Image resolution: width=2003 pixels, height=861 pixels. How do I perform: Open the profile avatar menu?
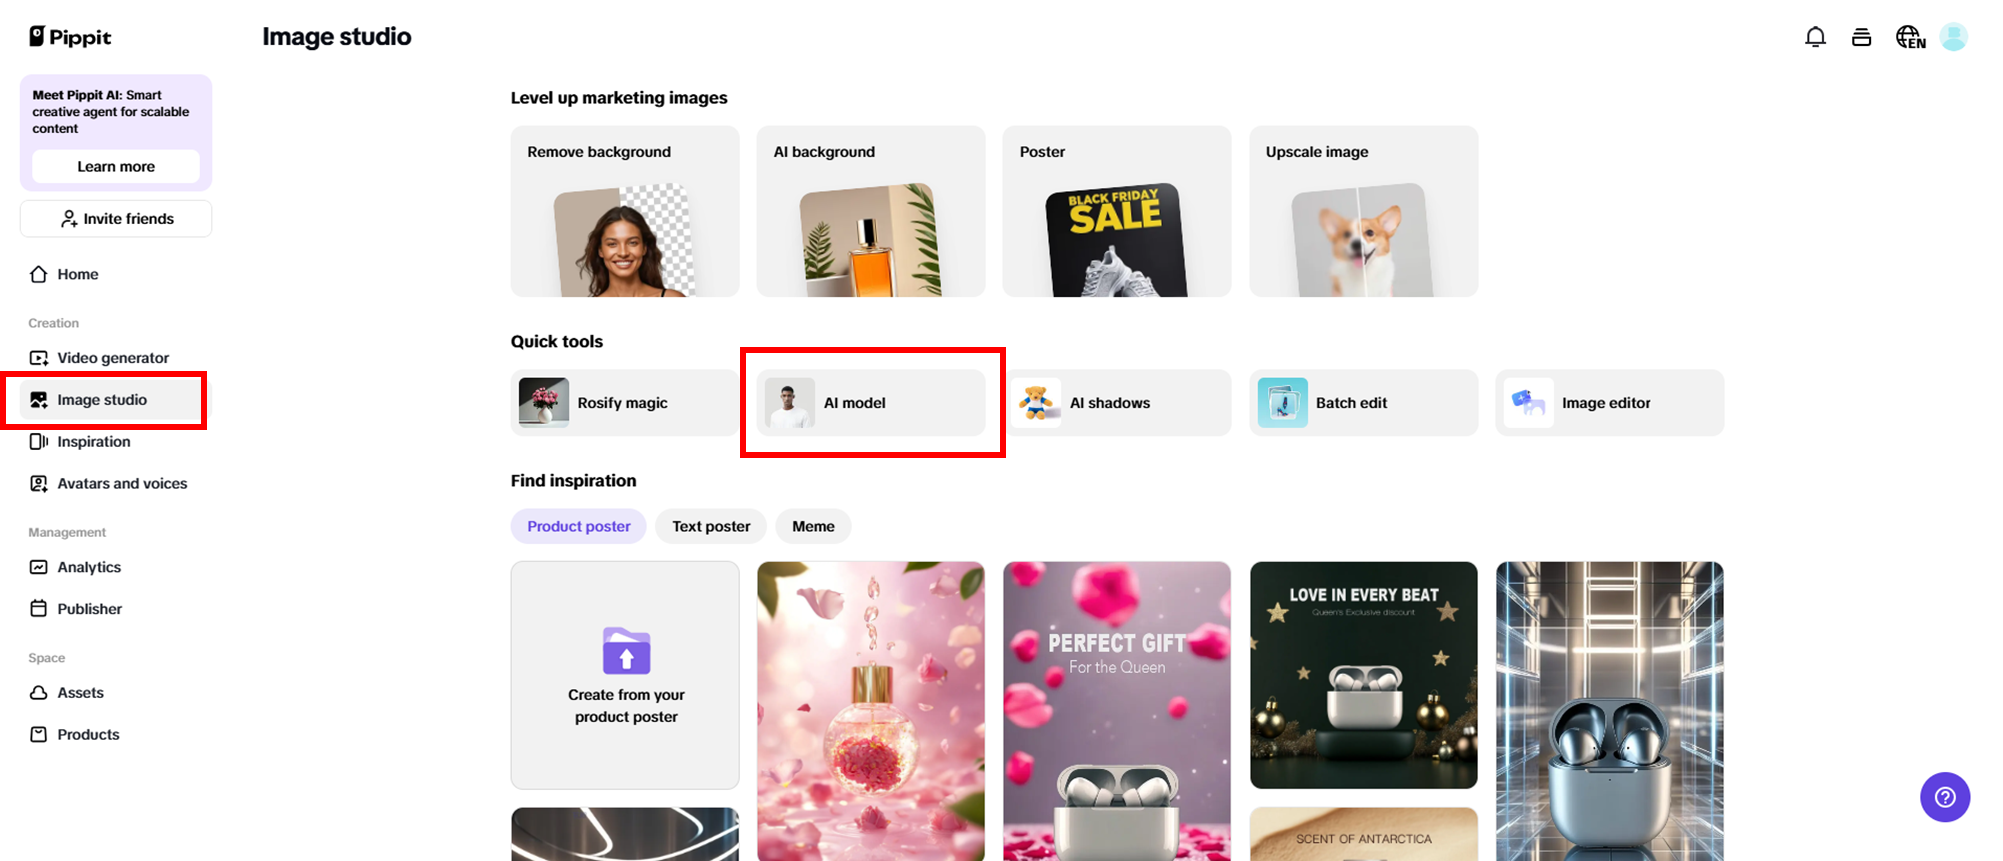(1956, 36)
